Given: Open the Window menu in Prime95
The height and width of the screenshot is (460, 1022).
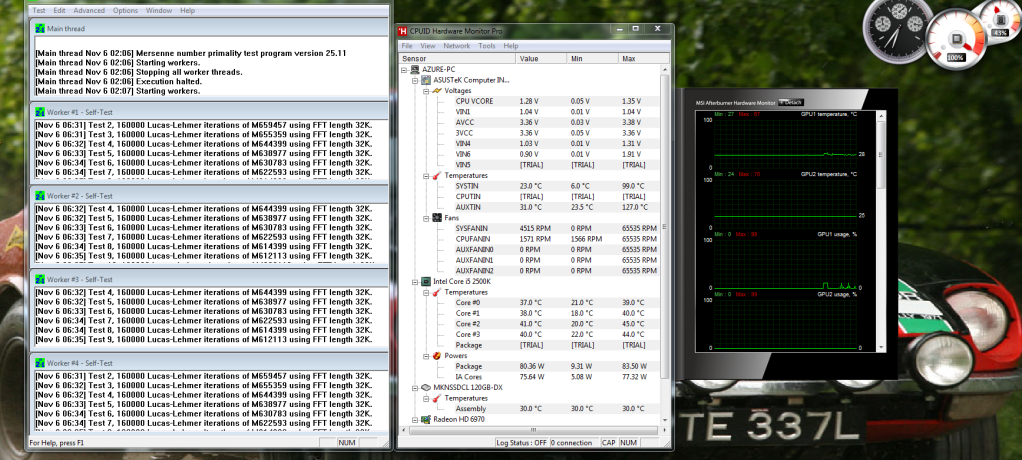Looking at the screenshot, I should click(159, 10).
